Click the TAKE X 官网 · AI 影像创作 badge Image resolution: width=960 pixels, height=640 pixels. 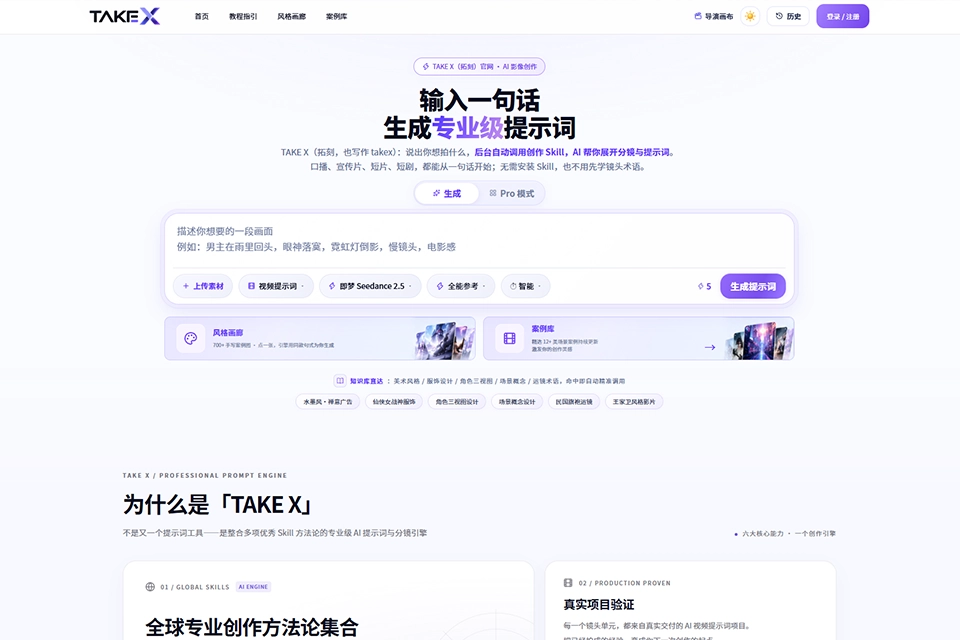479,66
